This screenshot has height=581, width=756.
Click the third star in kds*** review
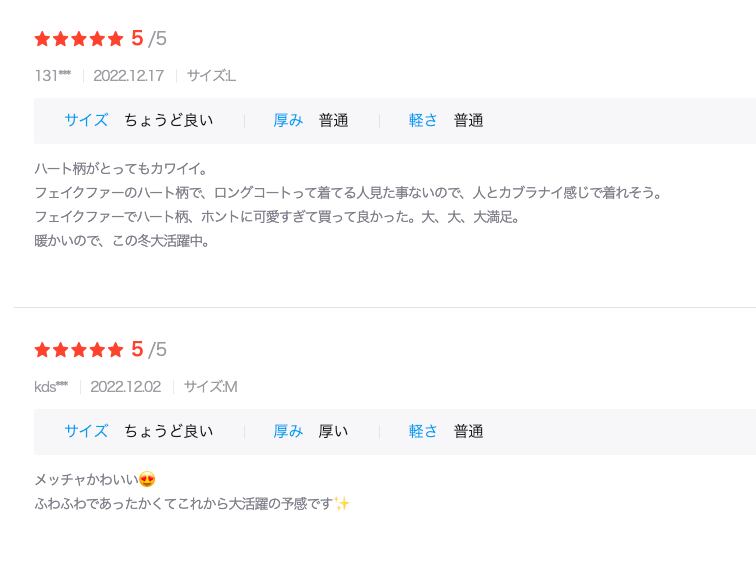[x=79, y=350]
